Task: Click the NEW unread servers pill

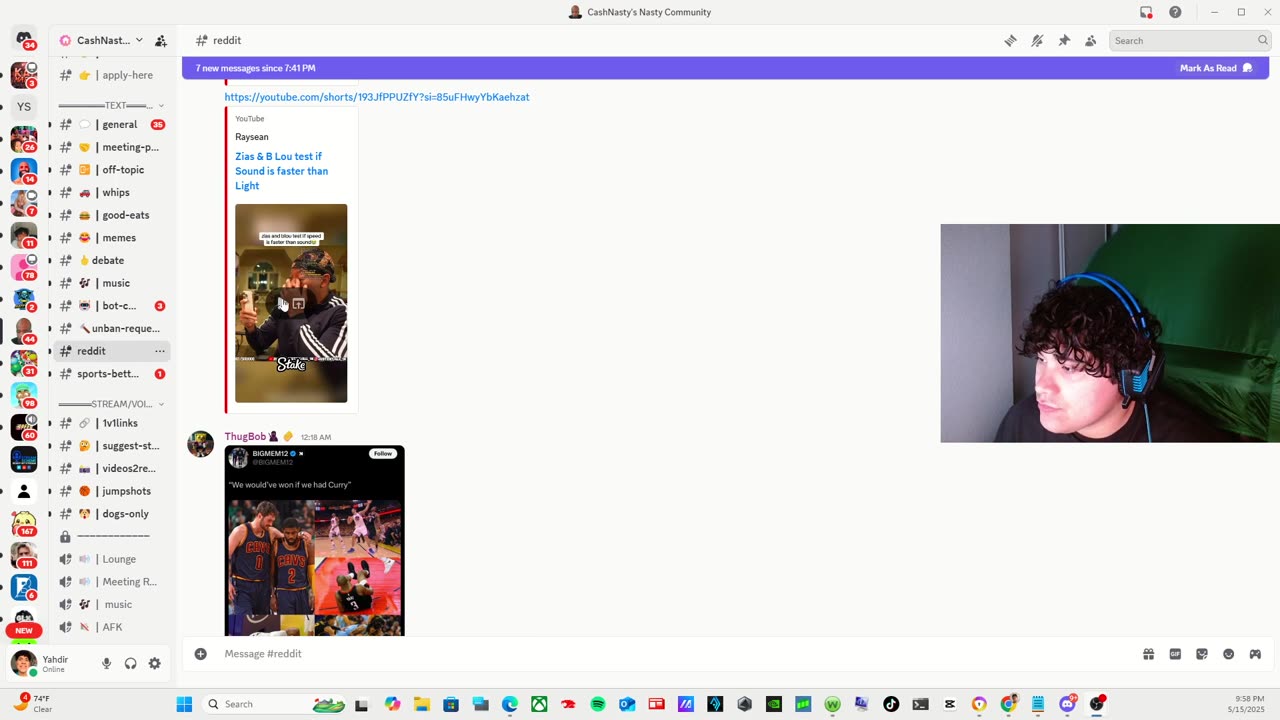Action: 24,631
